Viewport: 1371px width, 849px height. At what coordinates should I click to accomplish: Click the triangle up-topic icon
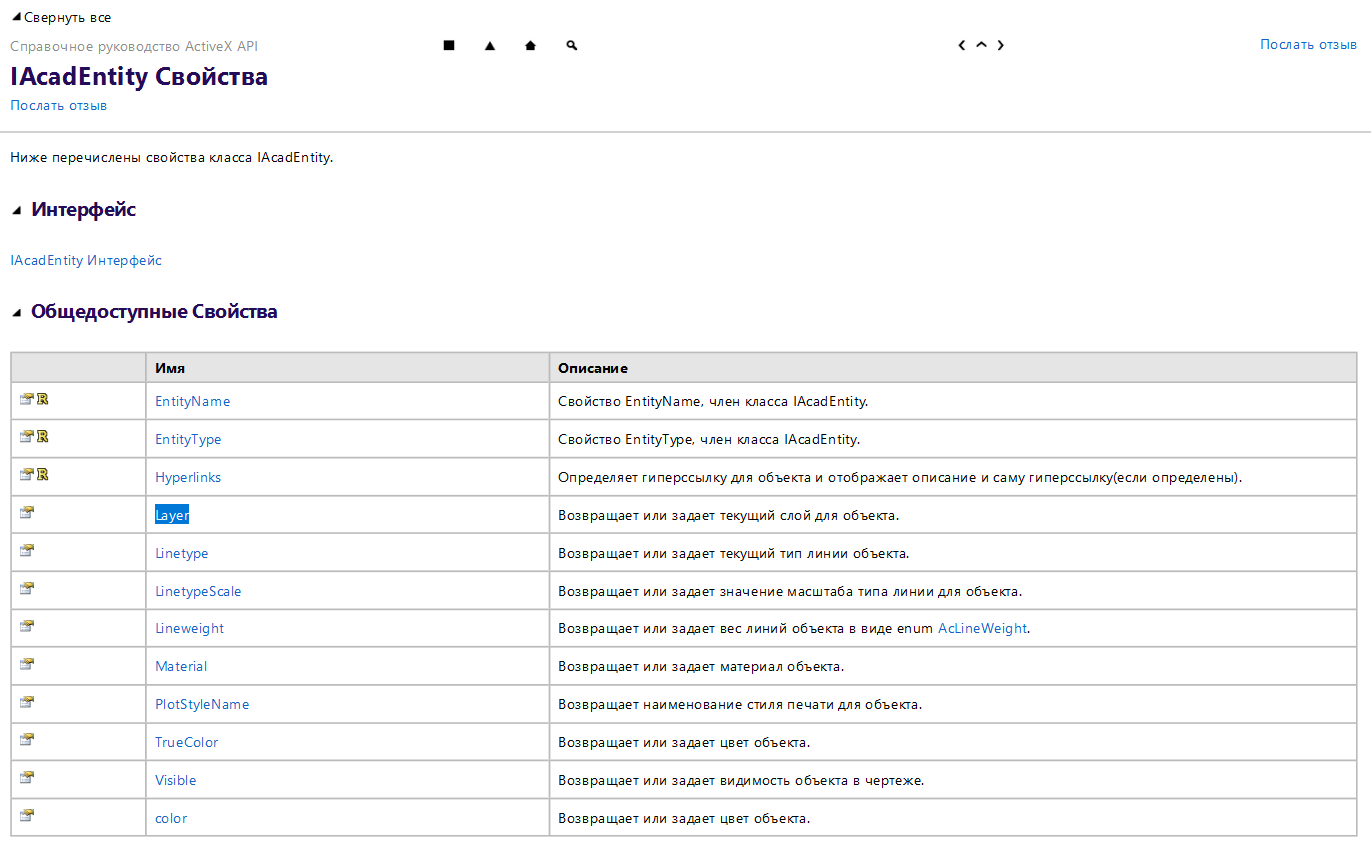point(490,45)
